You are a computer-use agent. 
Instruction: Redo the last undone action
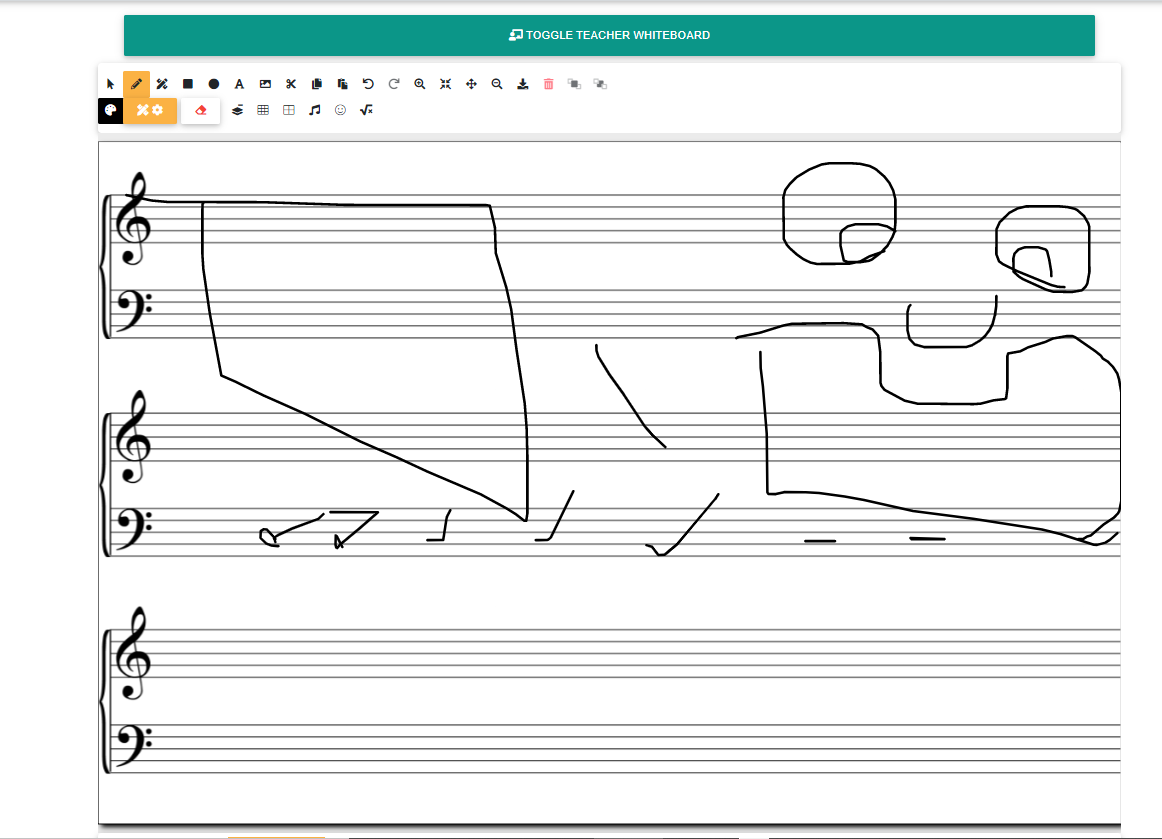tap(394, 84)
